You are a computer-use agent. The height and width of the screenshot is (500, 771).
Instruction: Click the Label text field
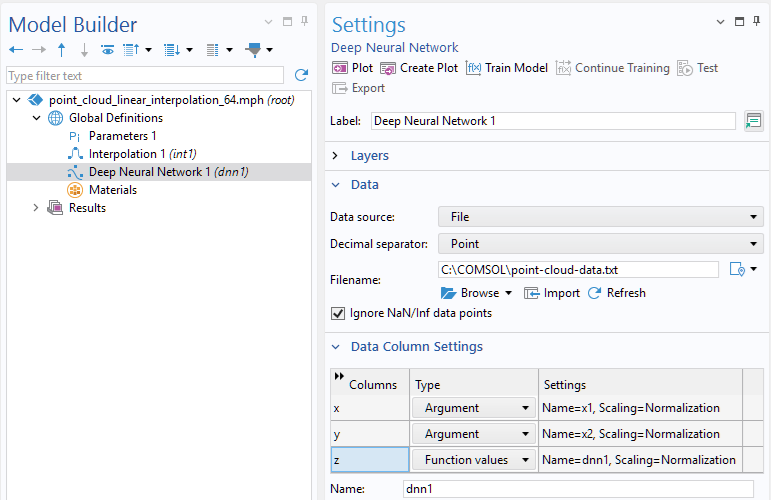click(553, 121)
